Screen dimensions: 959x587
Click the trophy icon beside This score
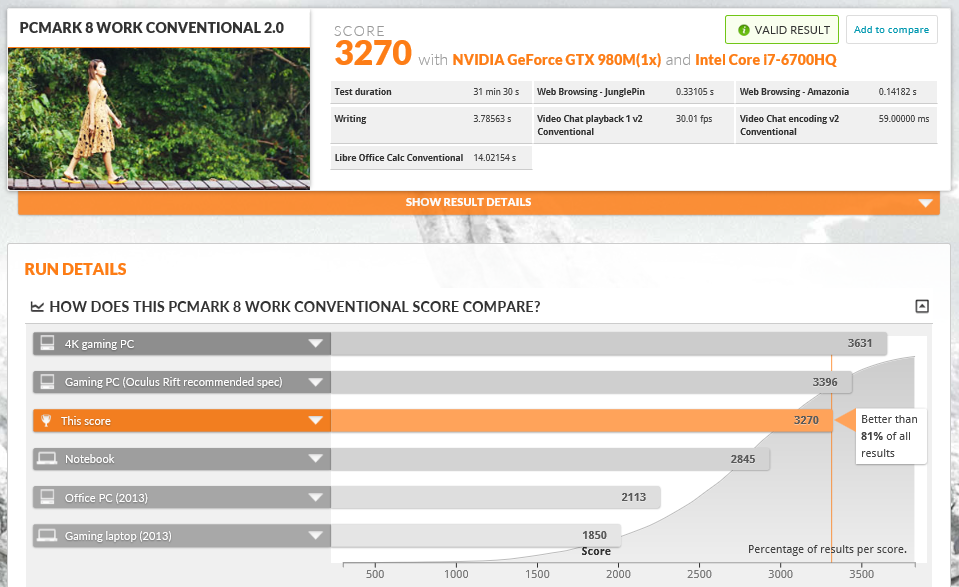pos(46,420)
